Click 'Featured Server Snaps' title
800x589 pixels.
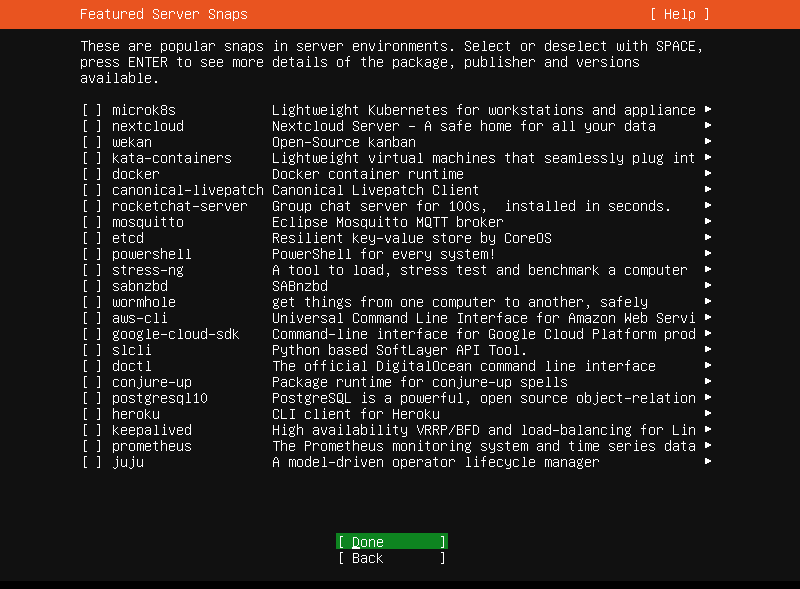pyautogui.click(x=164, y=14)
